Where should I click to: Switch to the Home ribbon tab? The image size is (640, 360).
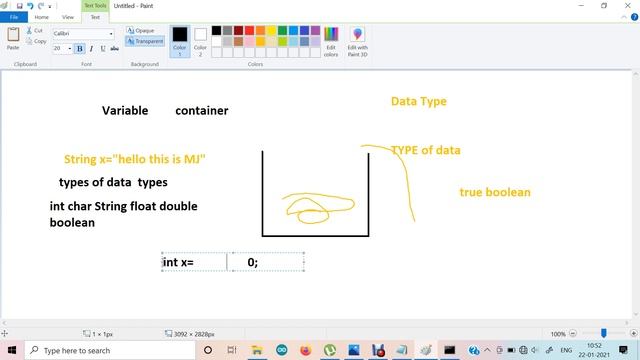coord(41,17)
